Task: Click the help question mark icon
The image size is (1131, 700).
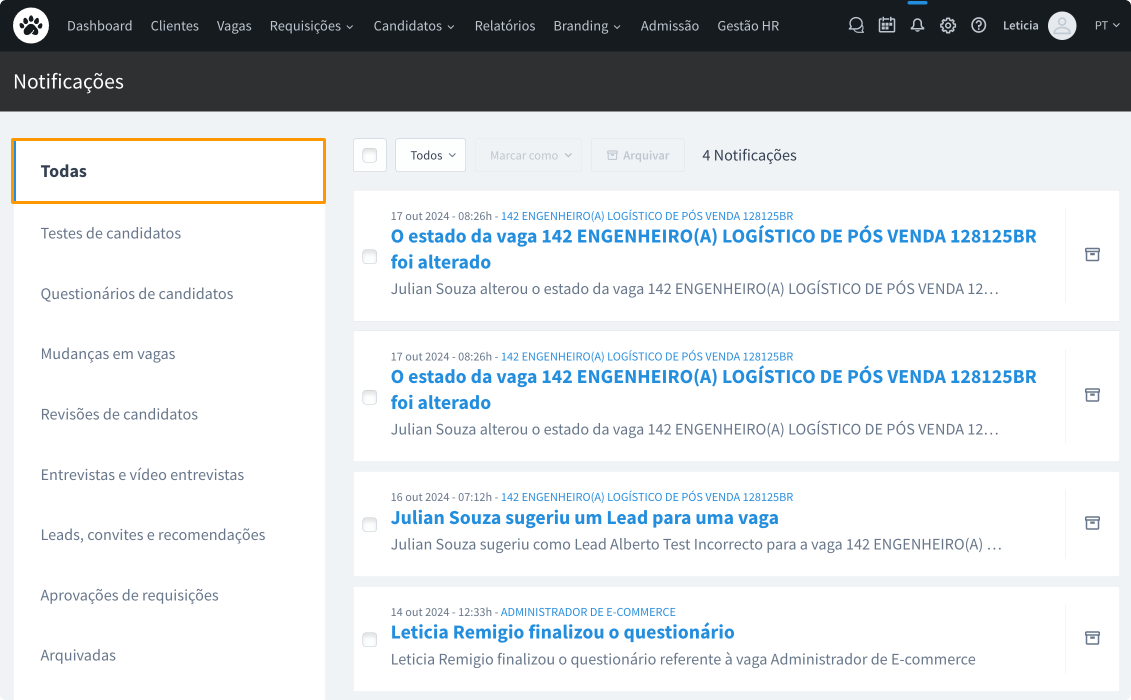Action: pos(979,26)
